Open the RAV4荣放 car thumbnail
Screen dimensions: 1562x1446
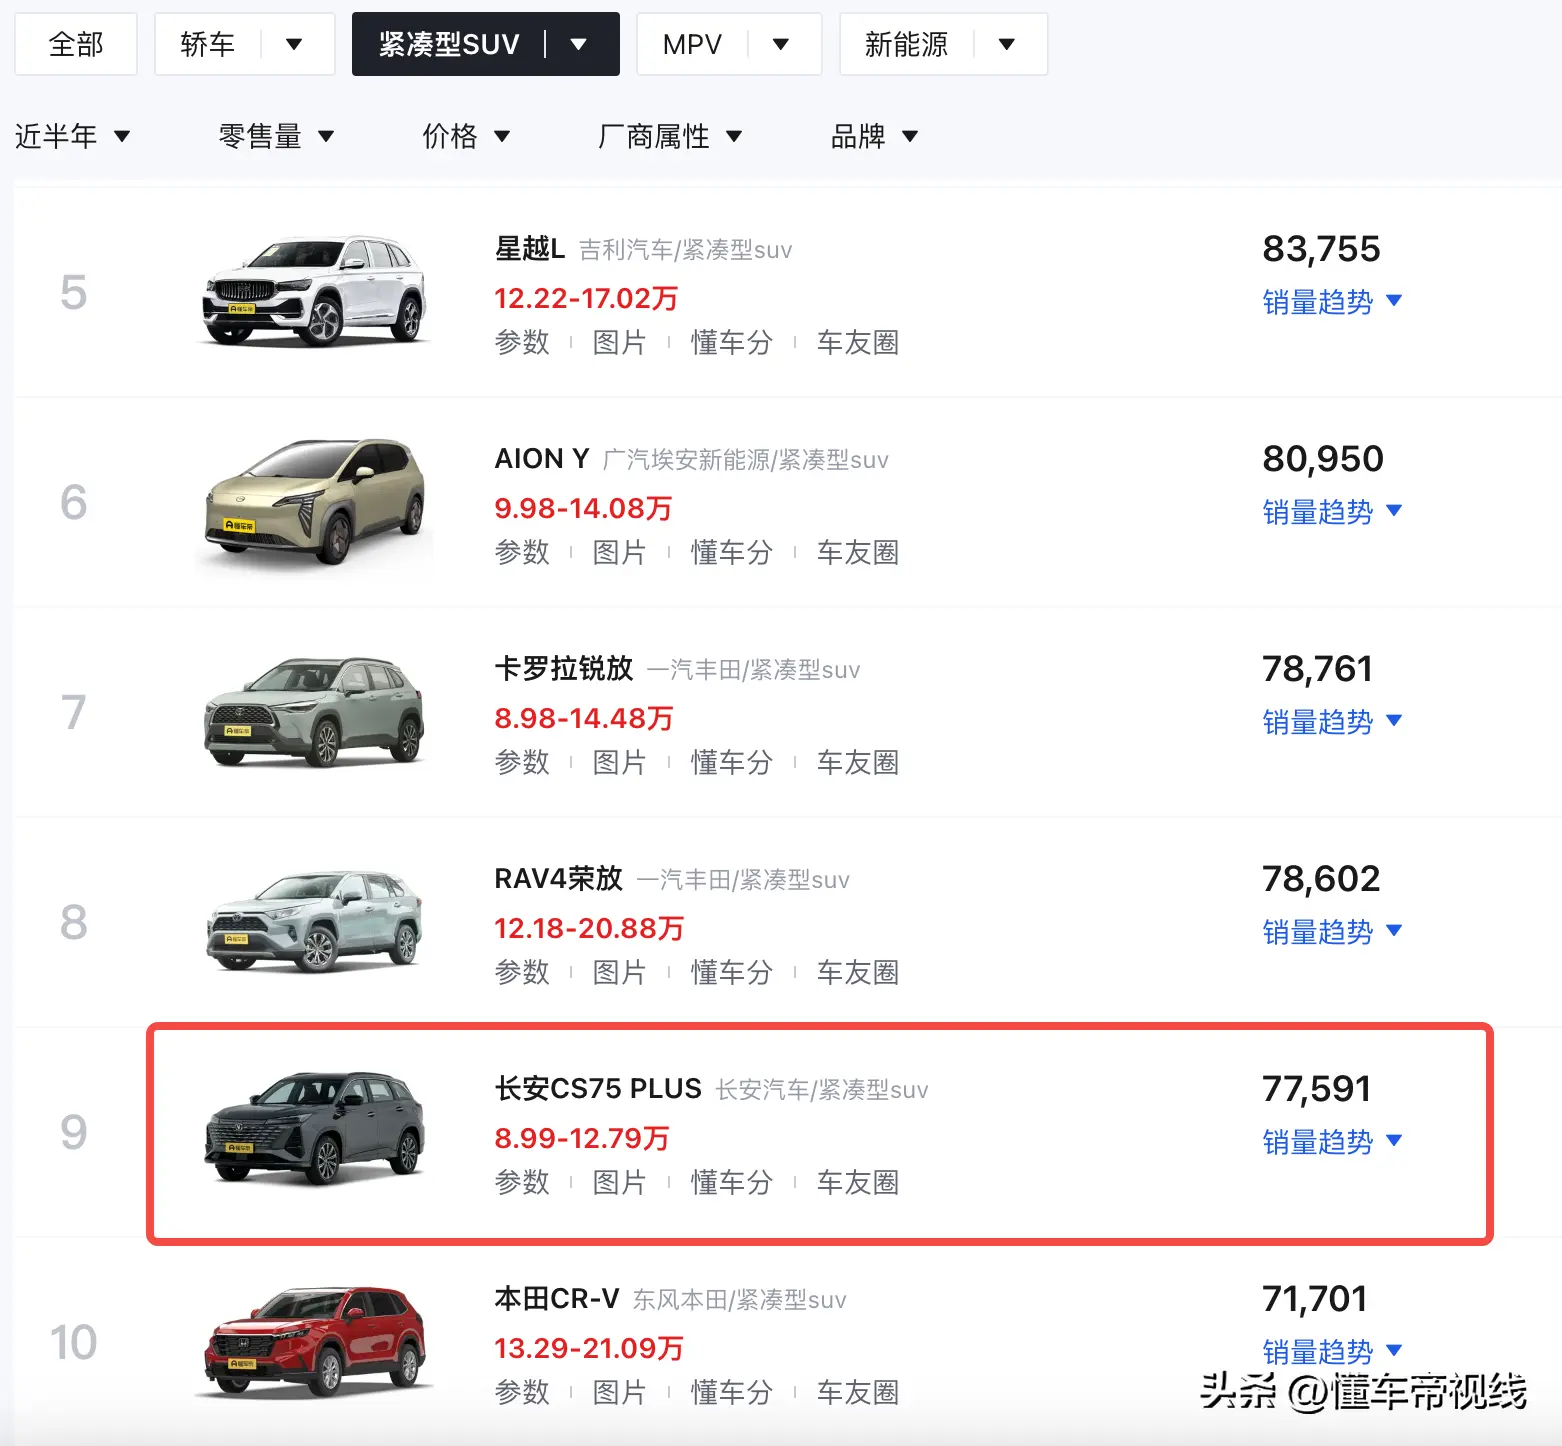click(315, 921)
